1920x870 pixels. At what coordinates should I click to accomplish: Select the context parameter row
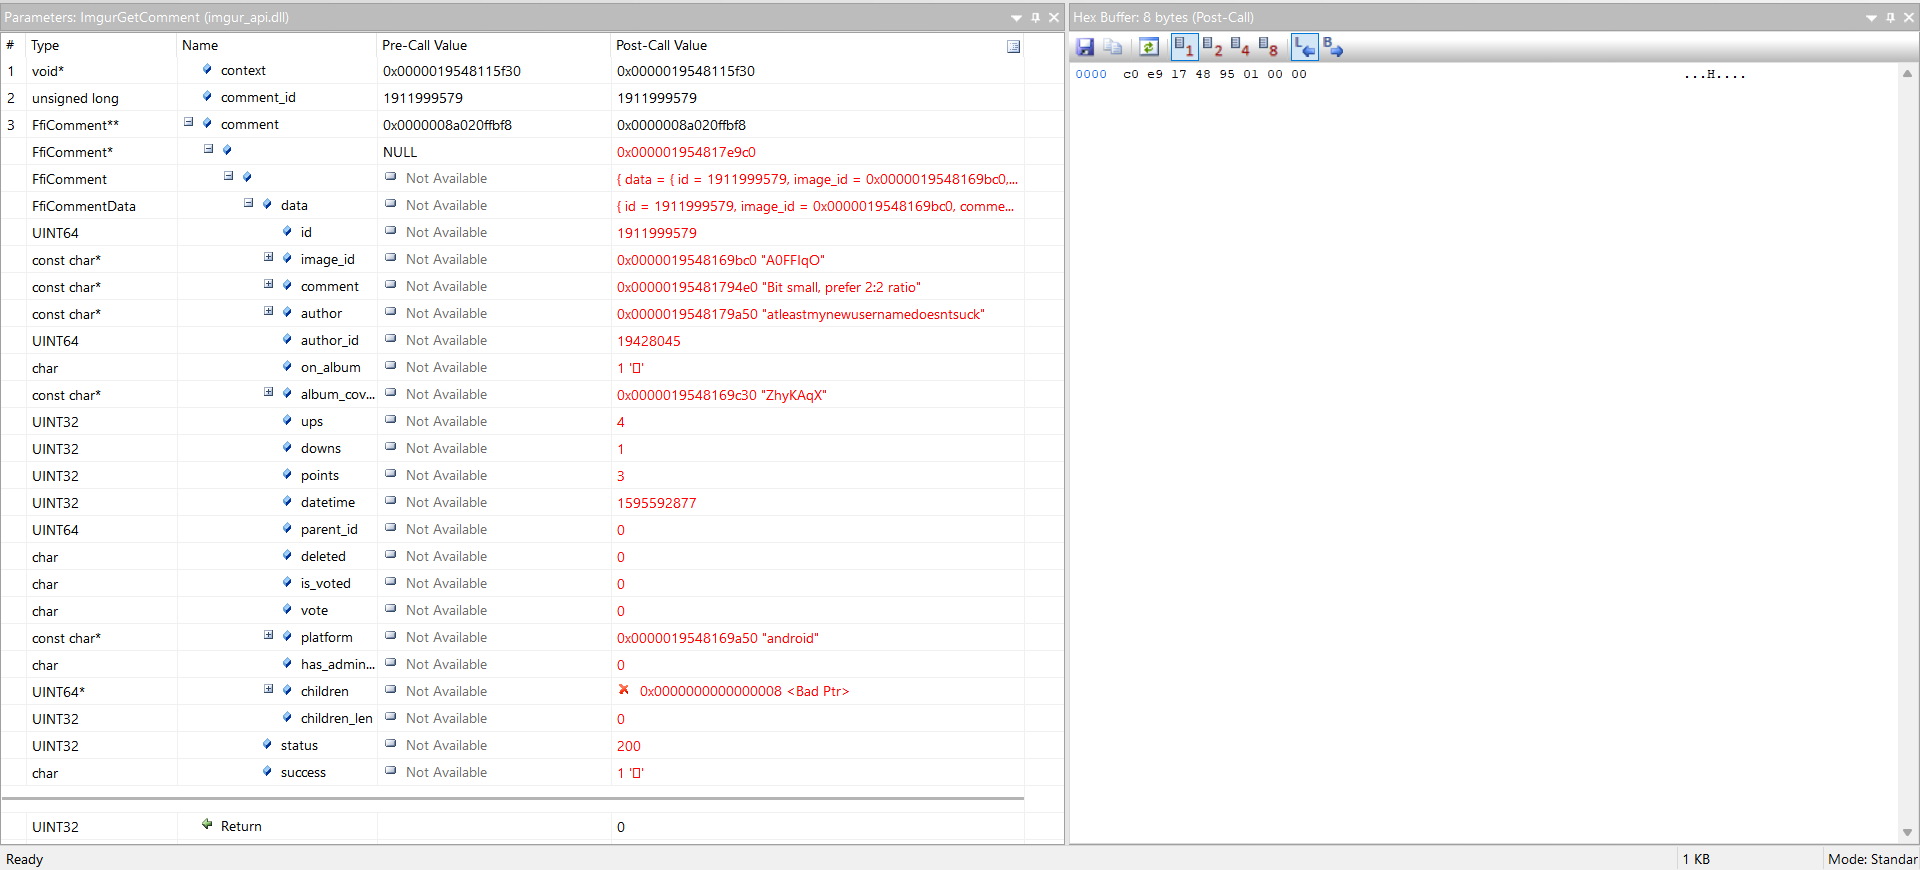coord(512,71)
